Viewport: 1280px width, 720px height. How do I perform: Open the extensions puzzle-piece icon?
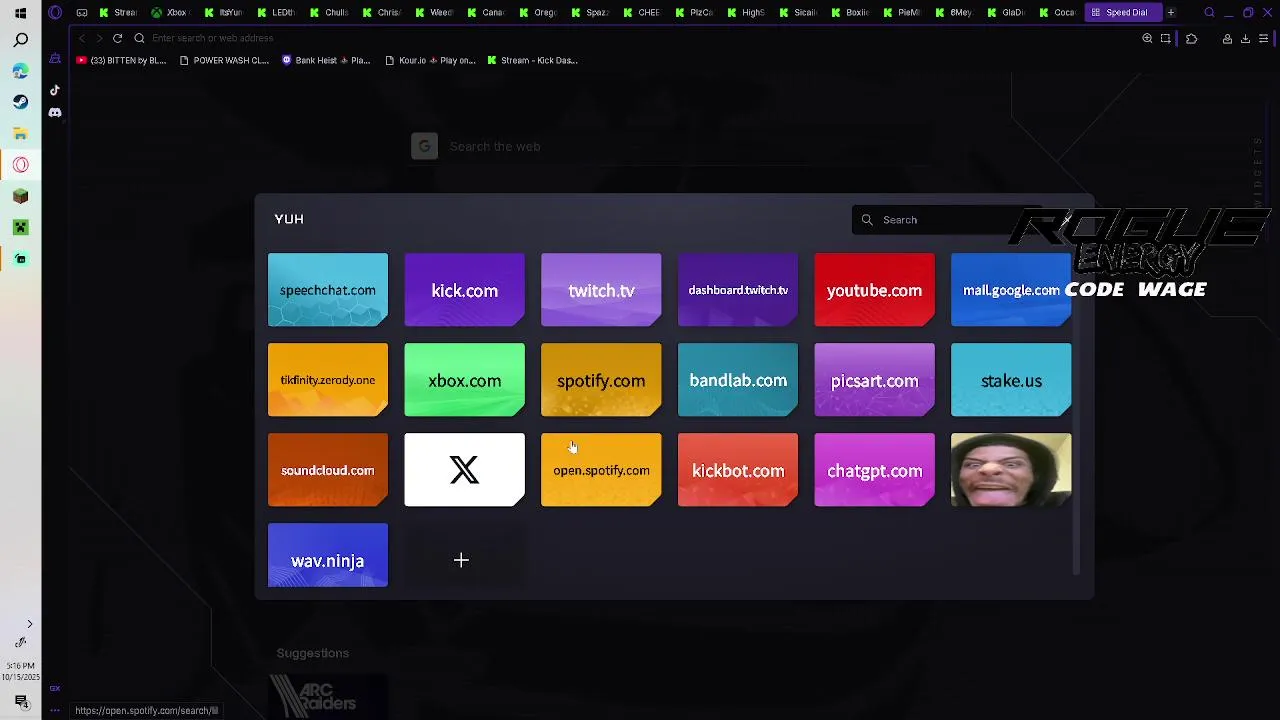pos(1191,38)
